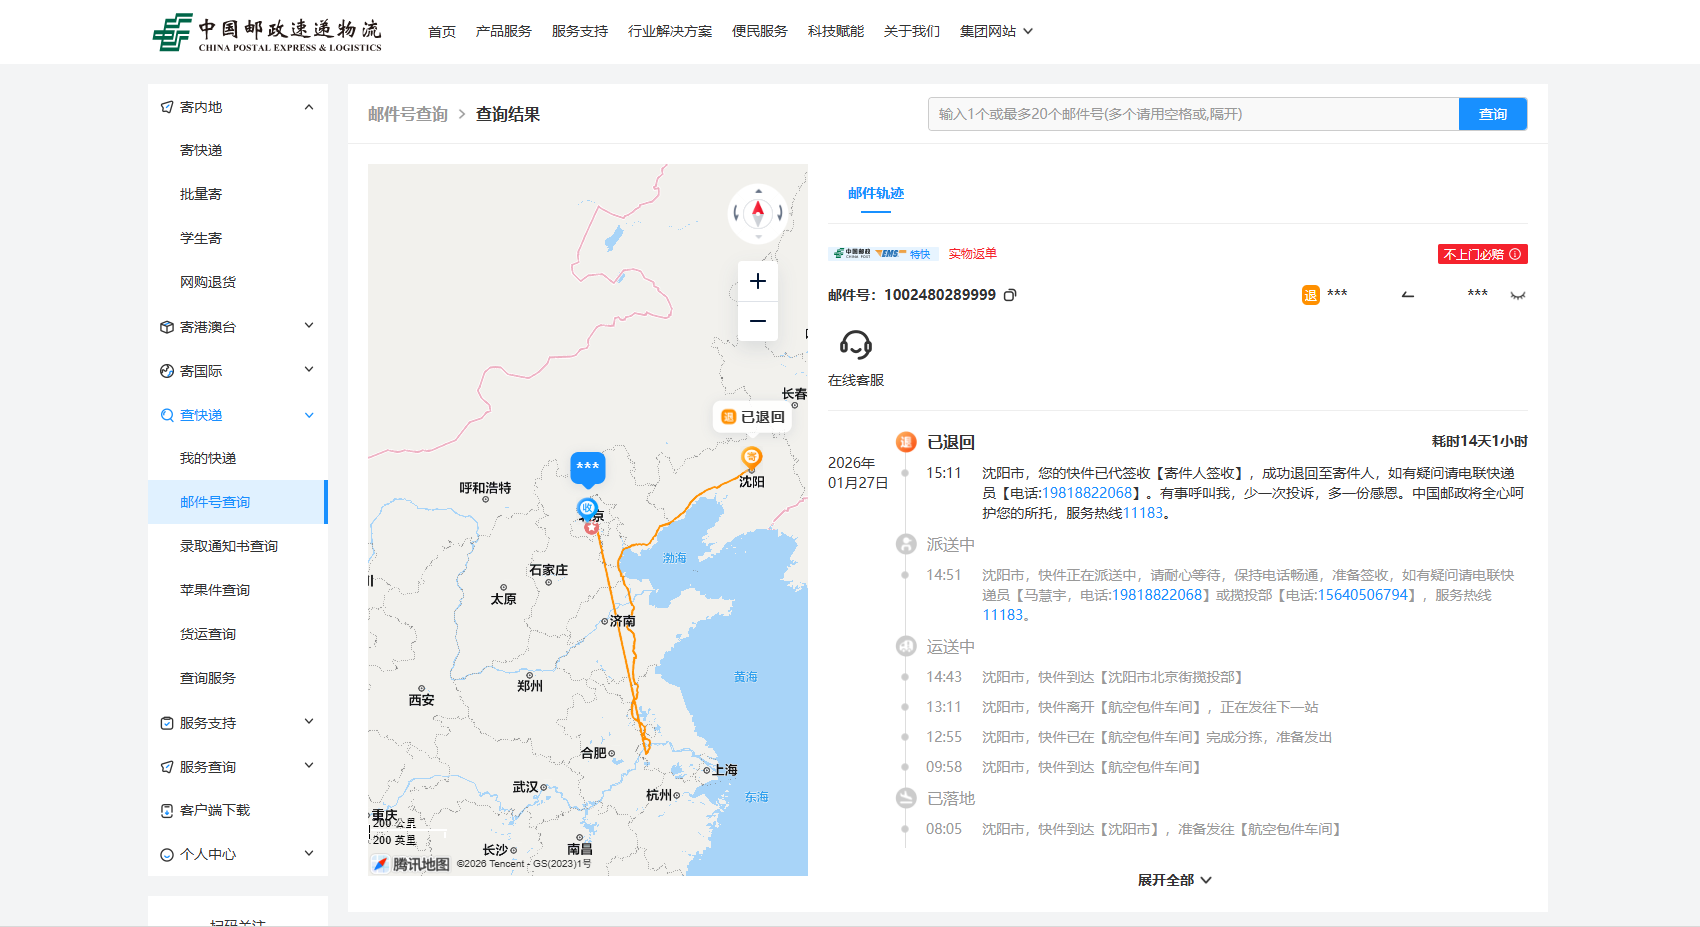Click the blue 查询 search button
The width and height of the screenshot is (1700, 927).
coord(1492,114)
